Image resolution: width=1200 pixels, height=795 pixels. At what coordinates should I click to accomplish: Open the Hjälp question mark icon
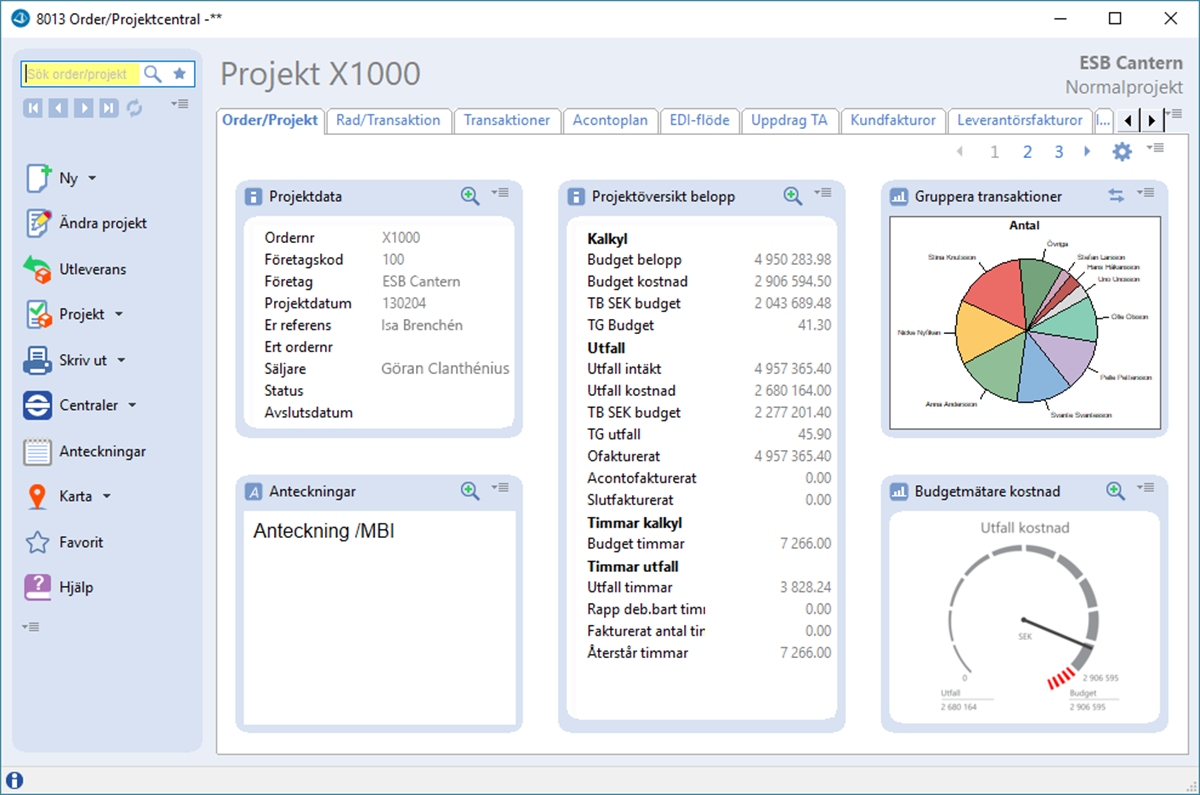tap(38, 587)
